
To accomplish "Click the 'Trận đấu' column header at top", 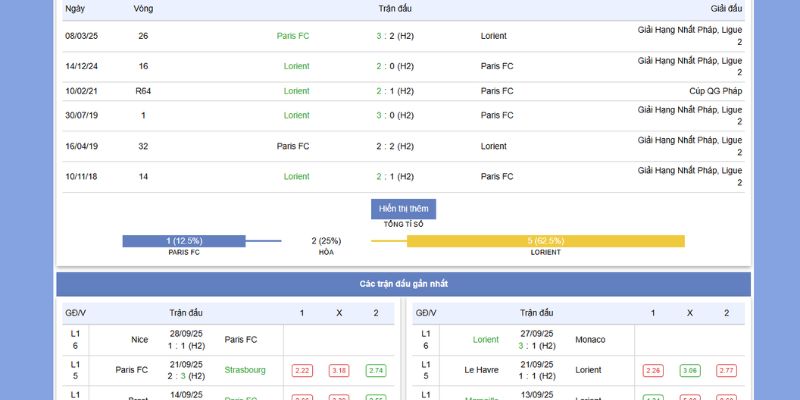I will click(x=394, y=9).
